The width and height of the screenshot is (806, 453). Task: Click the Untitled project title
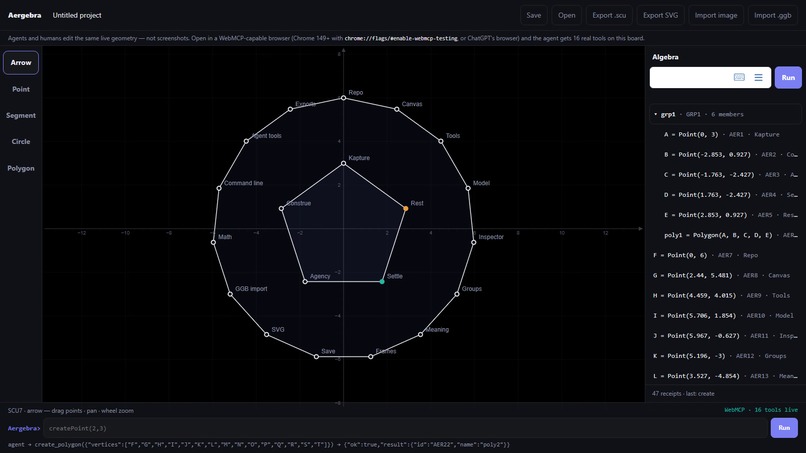pyautogui.click(x=77, y=15)
